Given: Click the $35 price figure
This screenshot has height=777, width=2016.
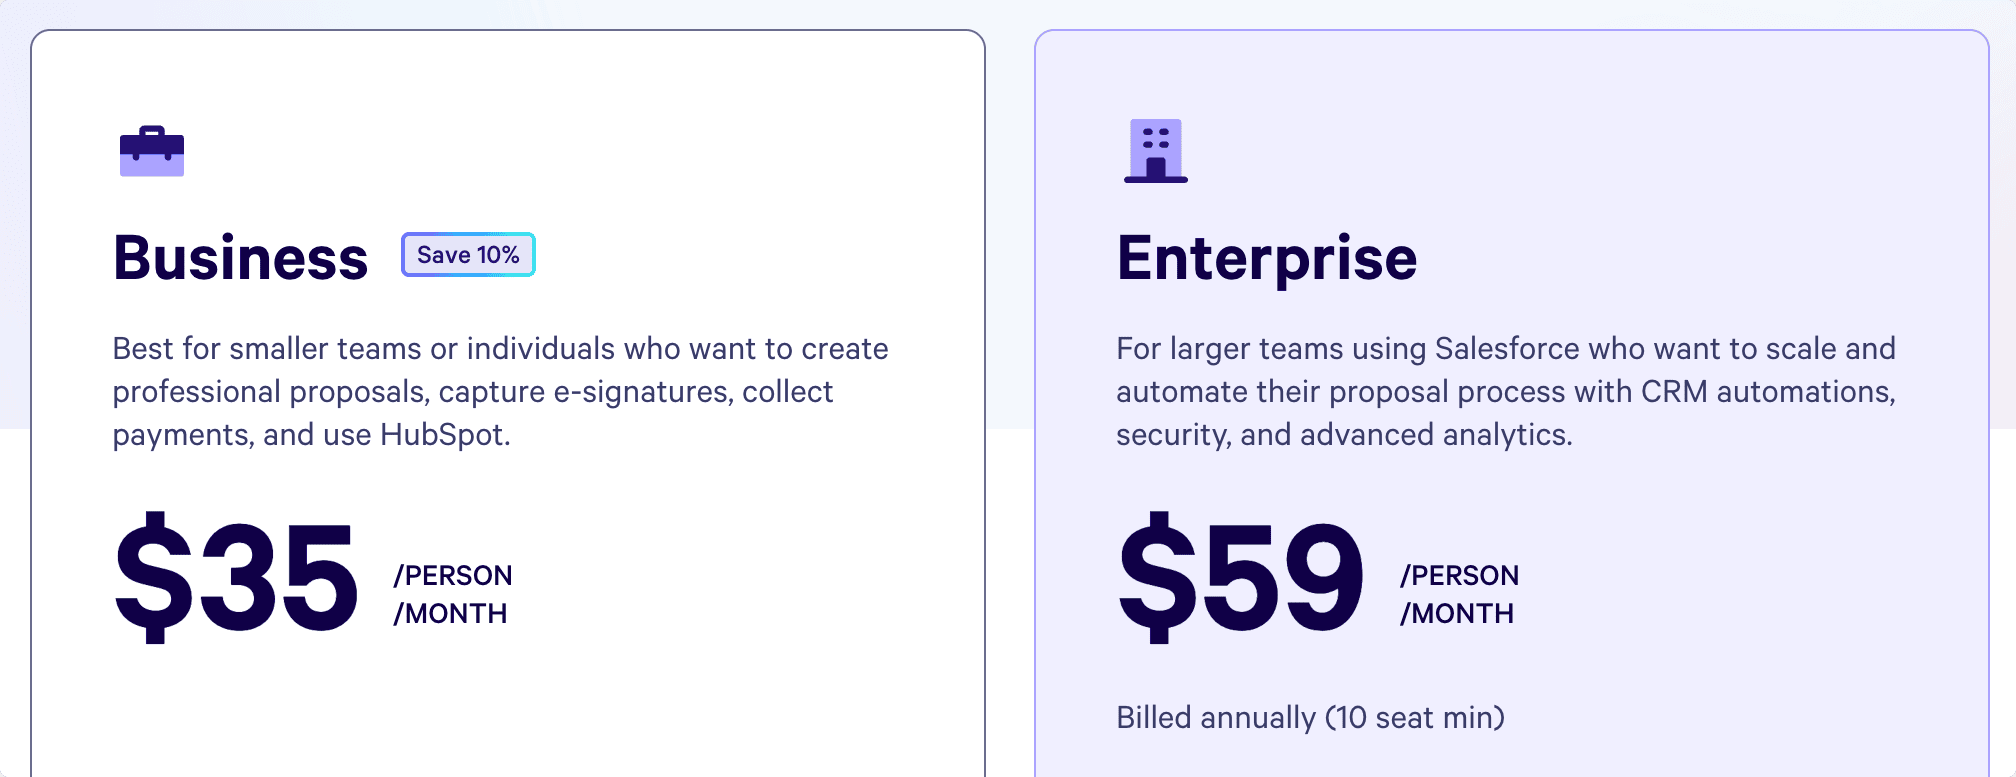Looking at the screenshot, I should point(236,578).
